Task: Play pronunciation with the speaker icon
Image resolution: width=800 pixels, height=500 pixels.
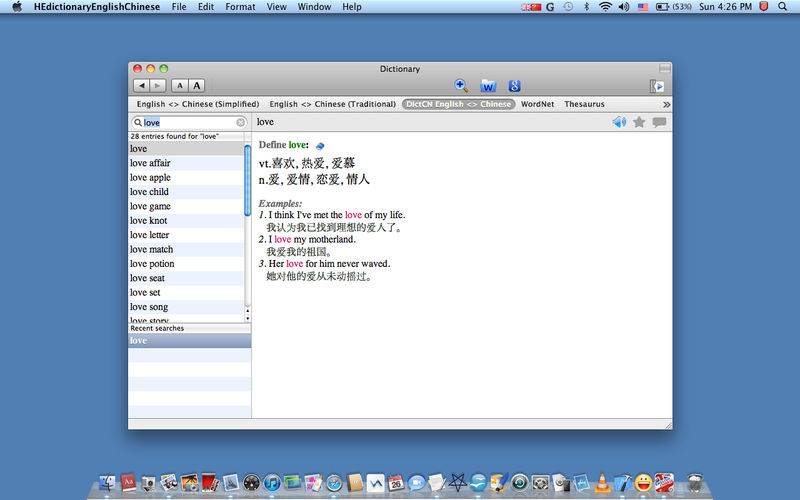Action: (x=619, y=122)
